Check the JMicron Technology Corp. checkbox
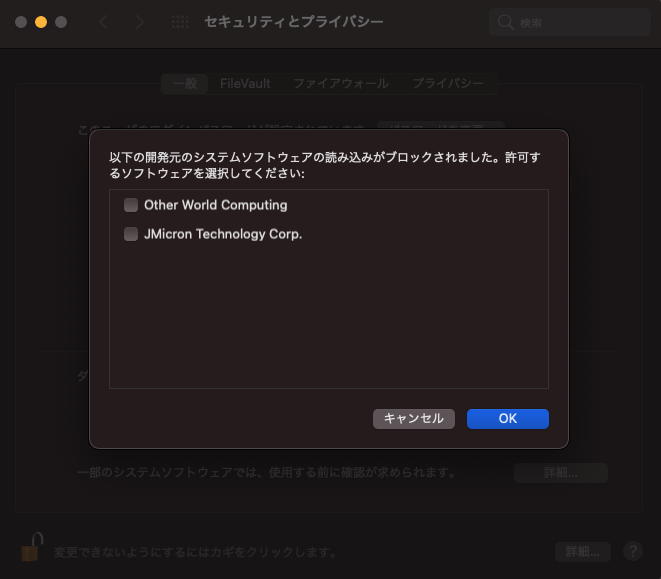This screenshot has height=579, width=661. coord(131,234)
